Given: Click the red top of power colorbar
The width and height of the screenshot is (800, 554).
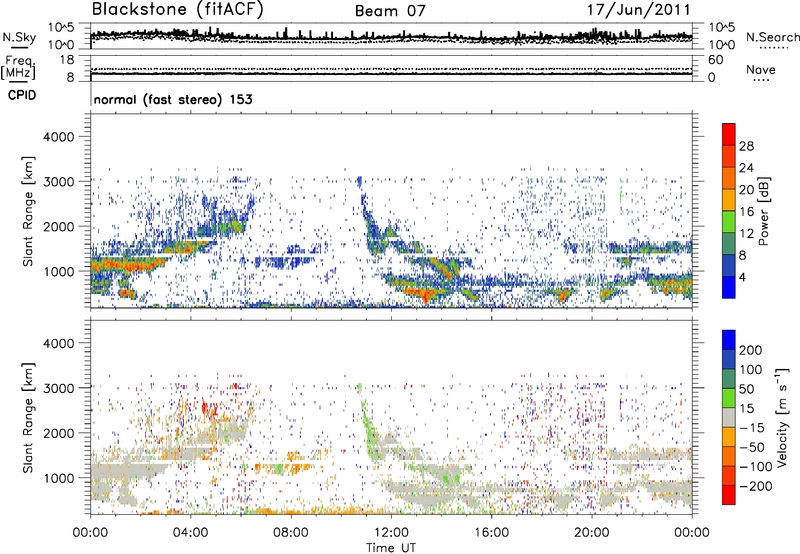Looking at the screenshot, I should [x=729, y=135].
